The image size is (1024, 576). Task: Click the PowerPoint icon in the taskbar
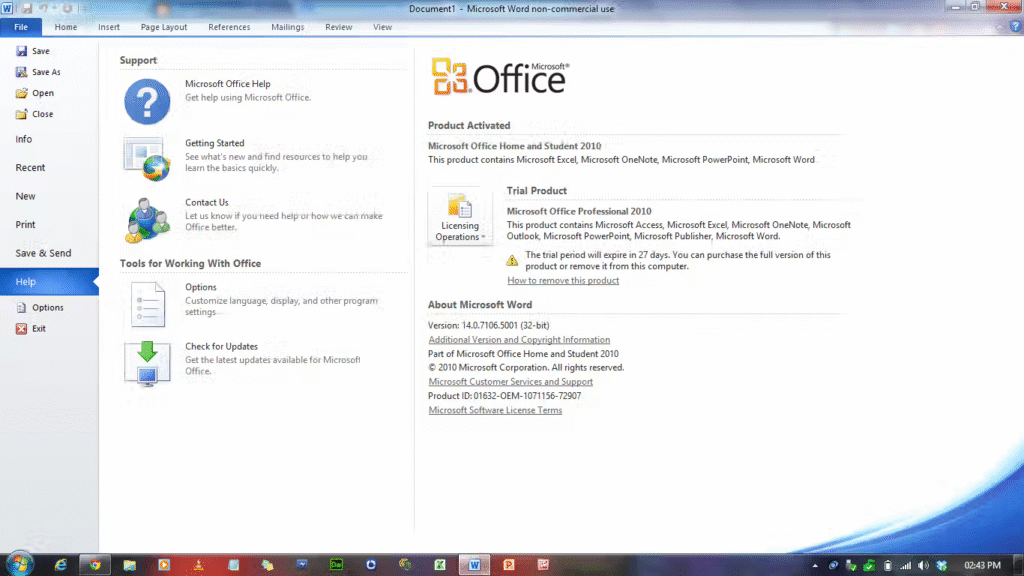509,565
